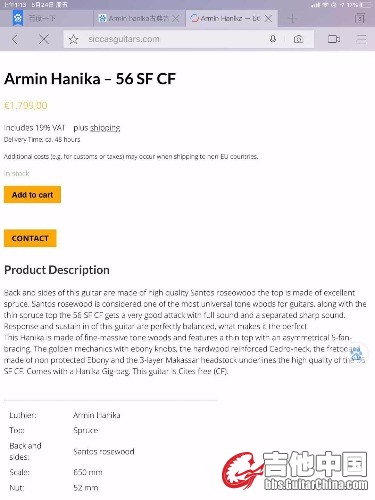The width and height of the screenshot is (375, 500).
Task: Select the product title Armin Hanika 56 SF CF
Action: click(90, 79)
